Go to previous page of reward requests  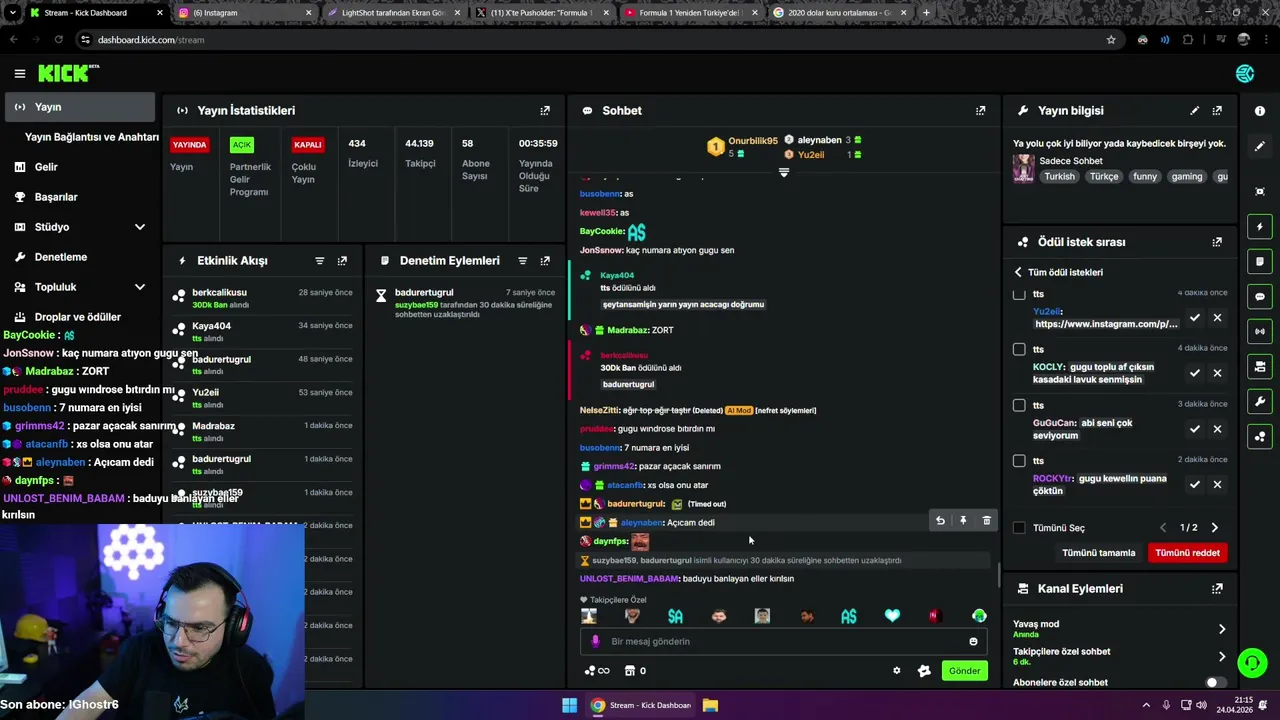click(x=1163, y=528)
